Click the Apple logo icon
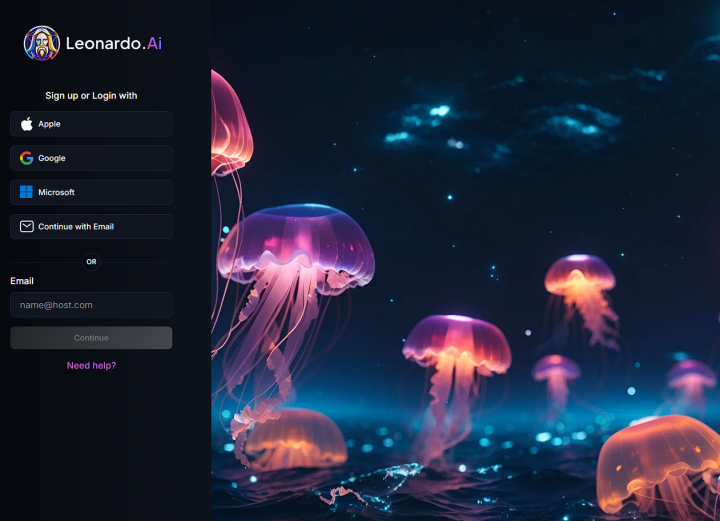 [x=27, y=124]
